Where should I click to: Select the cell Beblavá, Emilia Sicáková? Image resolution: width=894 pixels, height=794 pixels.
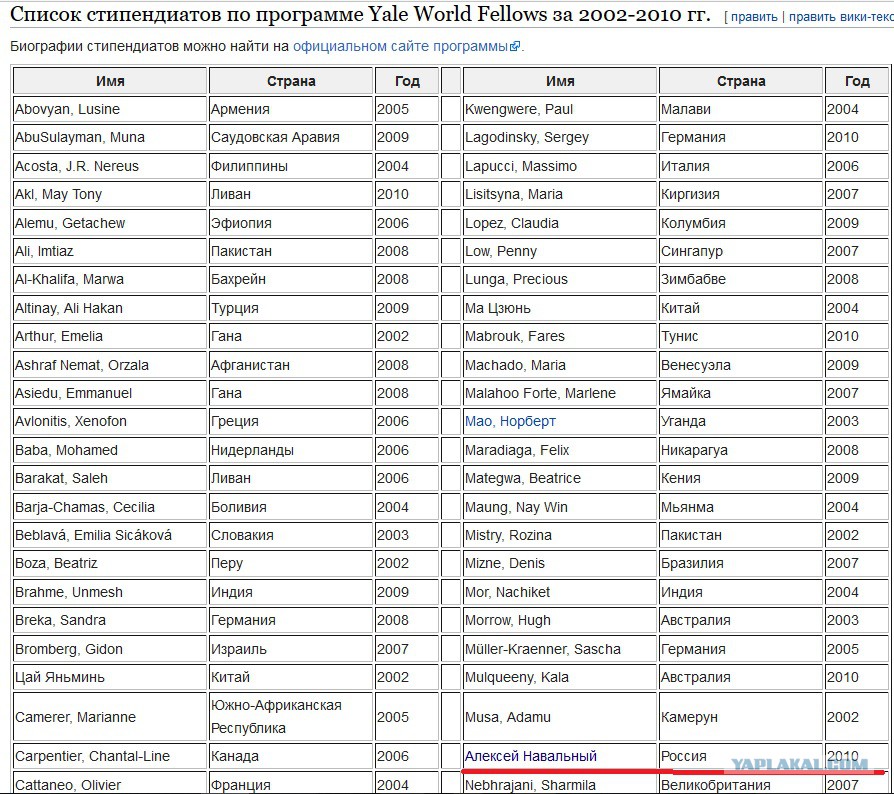tap(110, 535)
